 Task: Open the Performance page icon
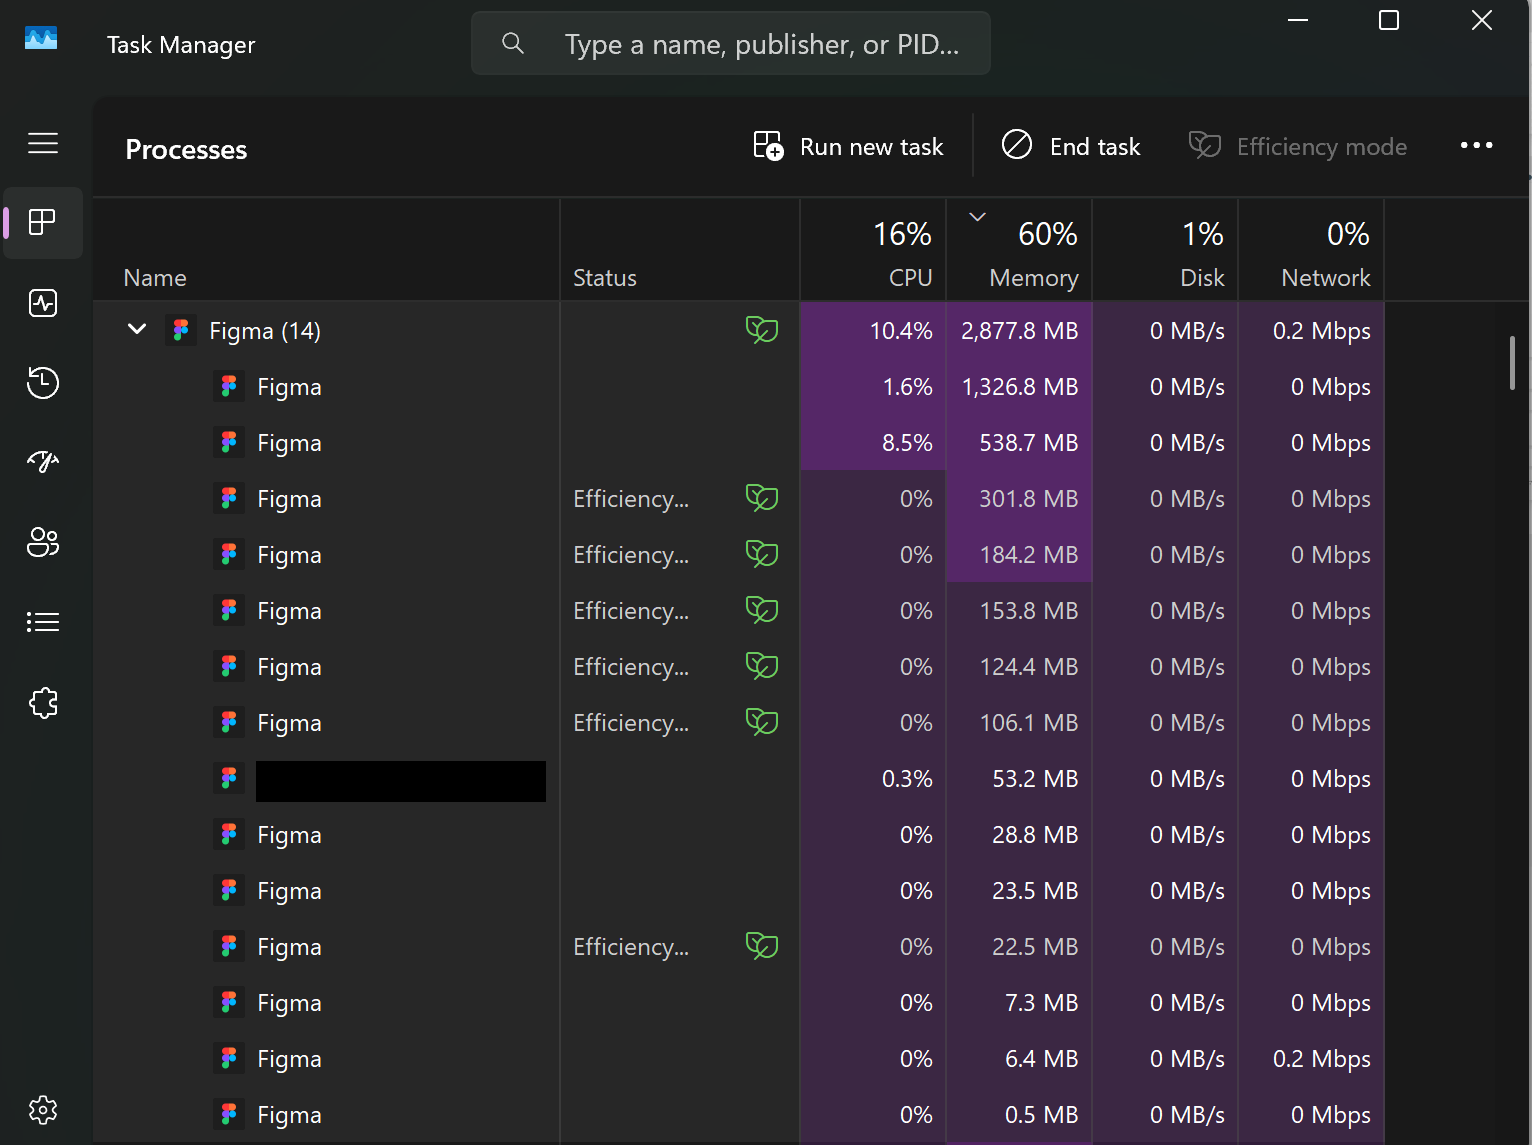pos(43,303)
